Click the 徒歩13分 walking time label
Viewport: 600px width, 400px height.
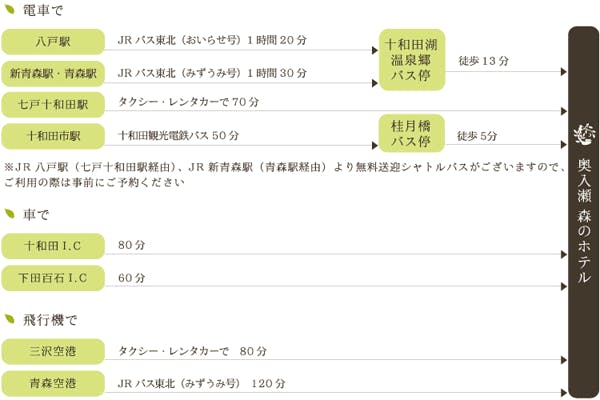(x=483, y=62)
